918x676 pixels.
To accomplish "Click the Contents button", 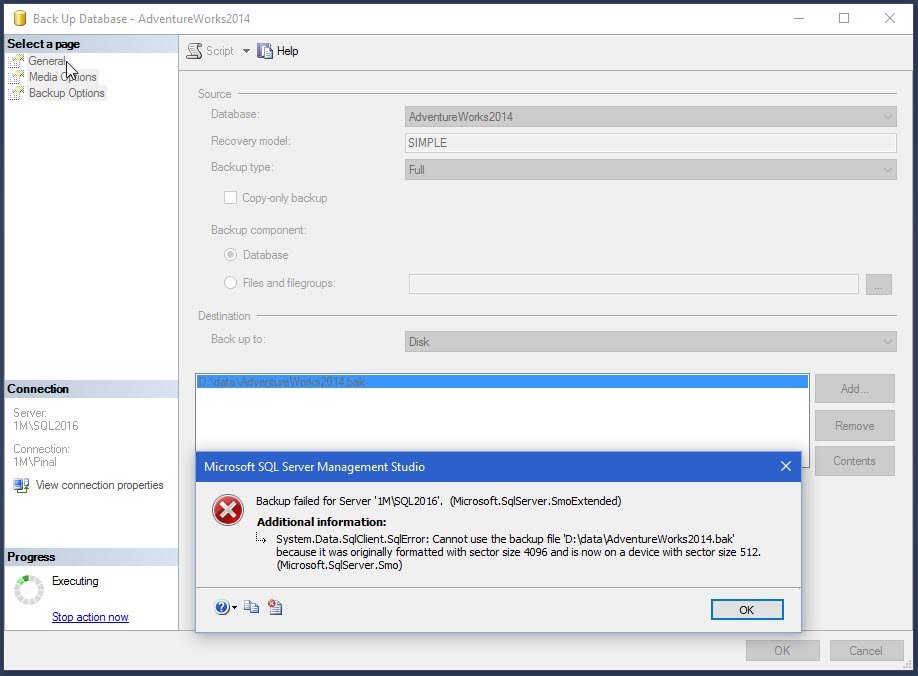I will click(854, 461).
